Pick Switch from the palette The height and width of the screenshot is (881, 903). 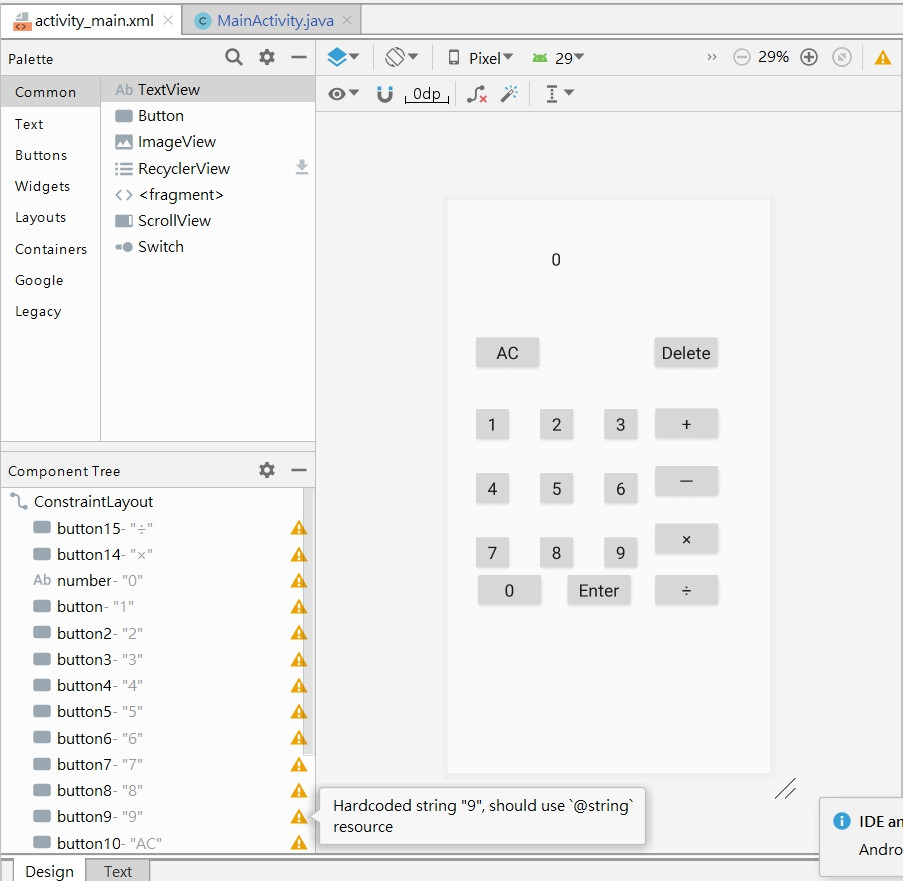208,246
